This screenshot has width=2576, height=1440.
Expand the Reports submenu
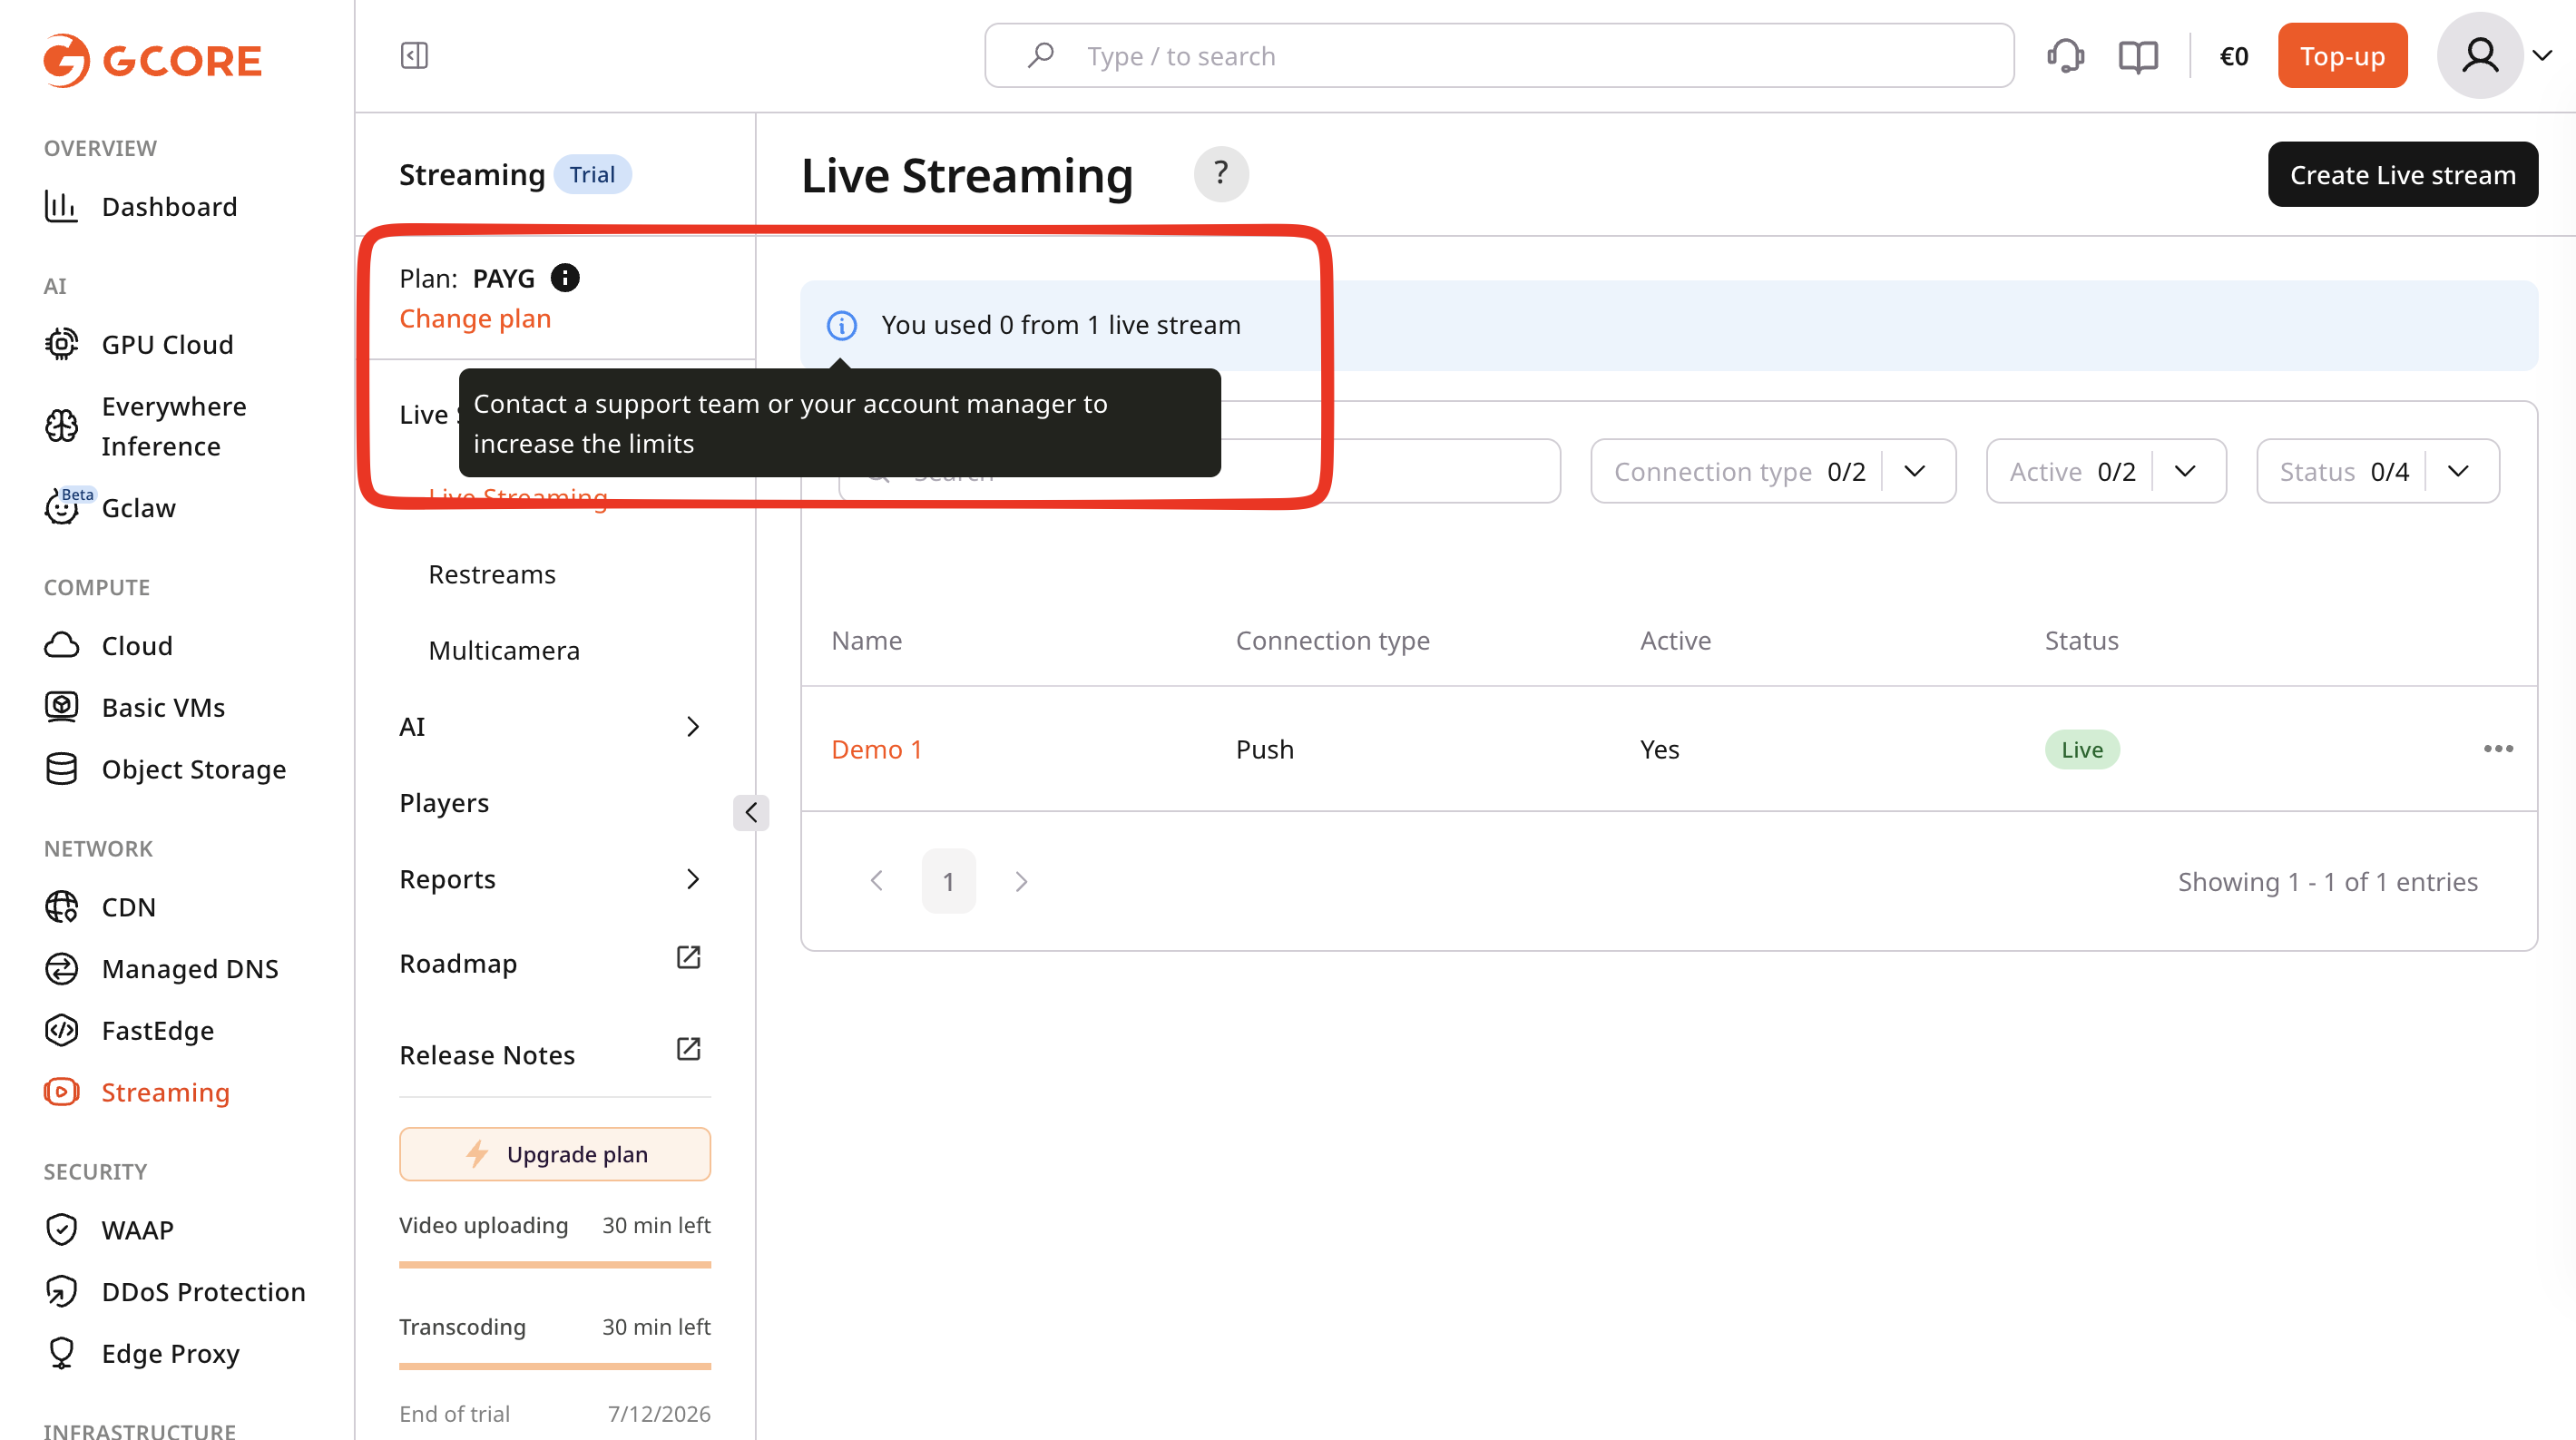(x=693, y=879)
